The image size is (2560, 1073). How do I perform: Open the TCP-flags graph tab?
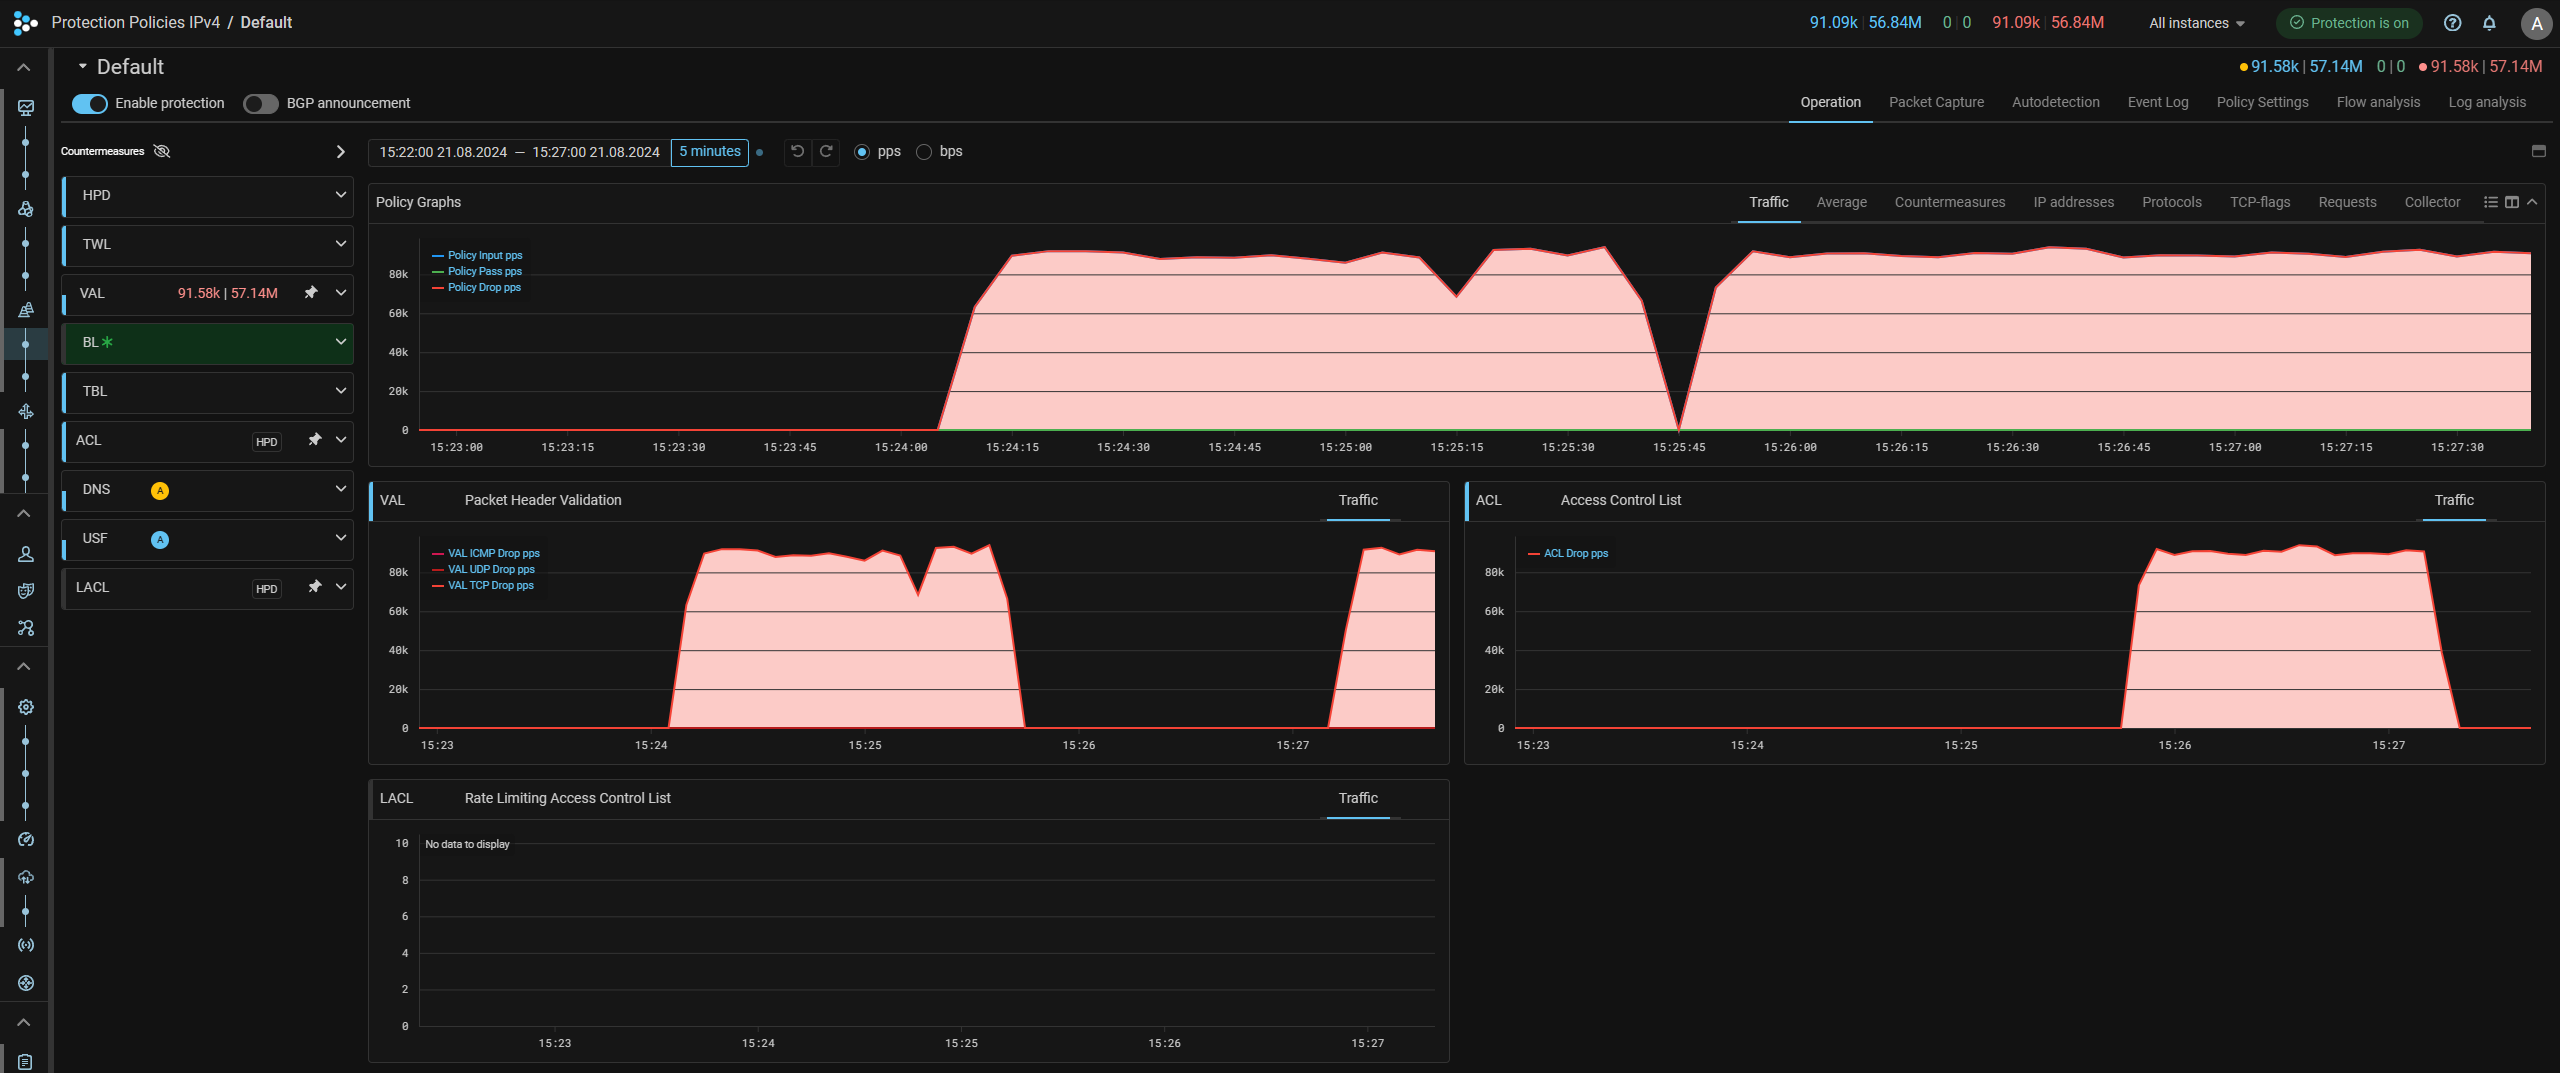click(2259, 202)
